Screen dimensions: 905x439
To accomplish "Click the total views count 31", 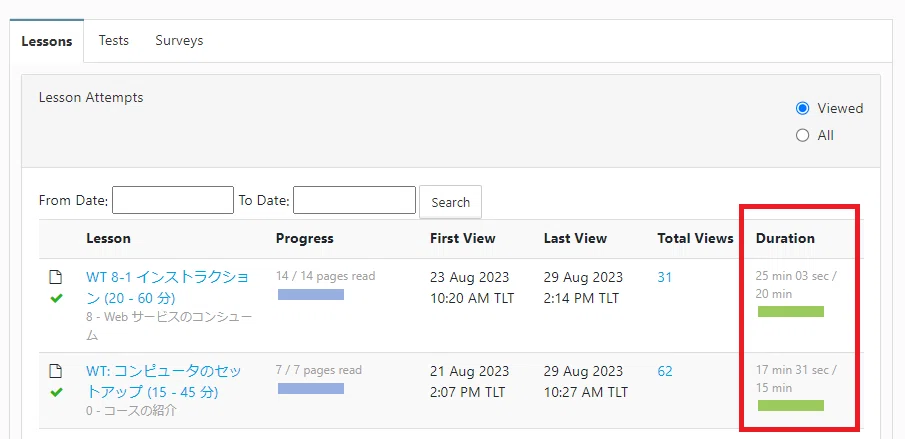I will click(665, 277).
